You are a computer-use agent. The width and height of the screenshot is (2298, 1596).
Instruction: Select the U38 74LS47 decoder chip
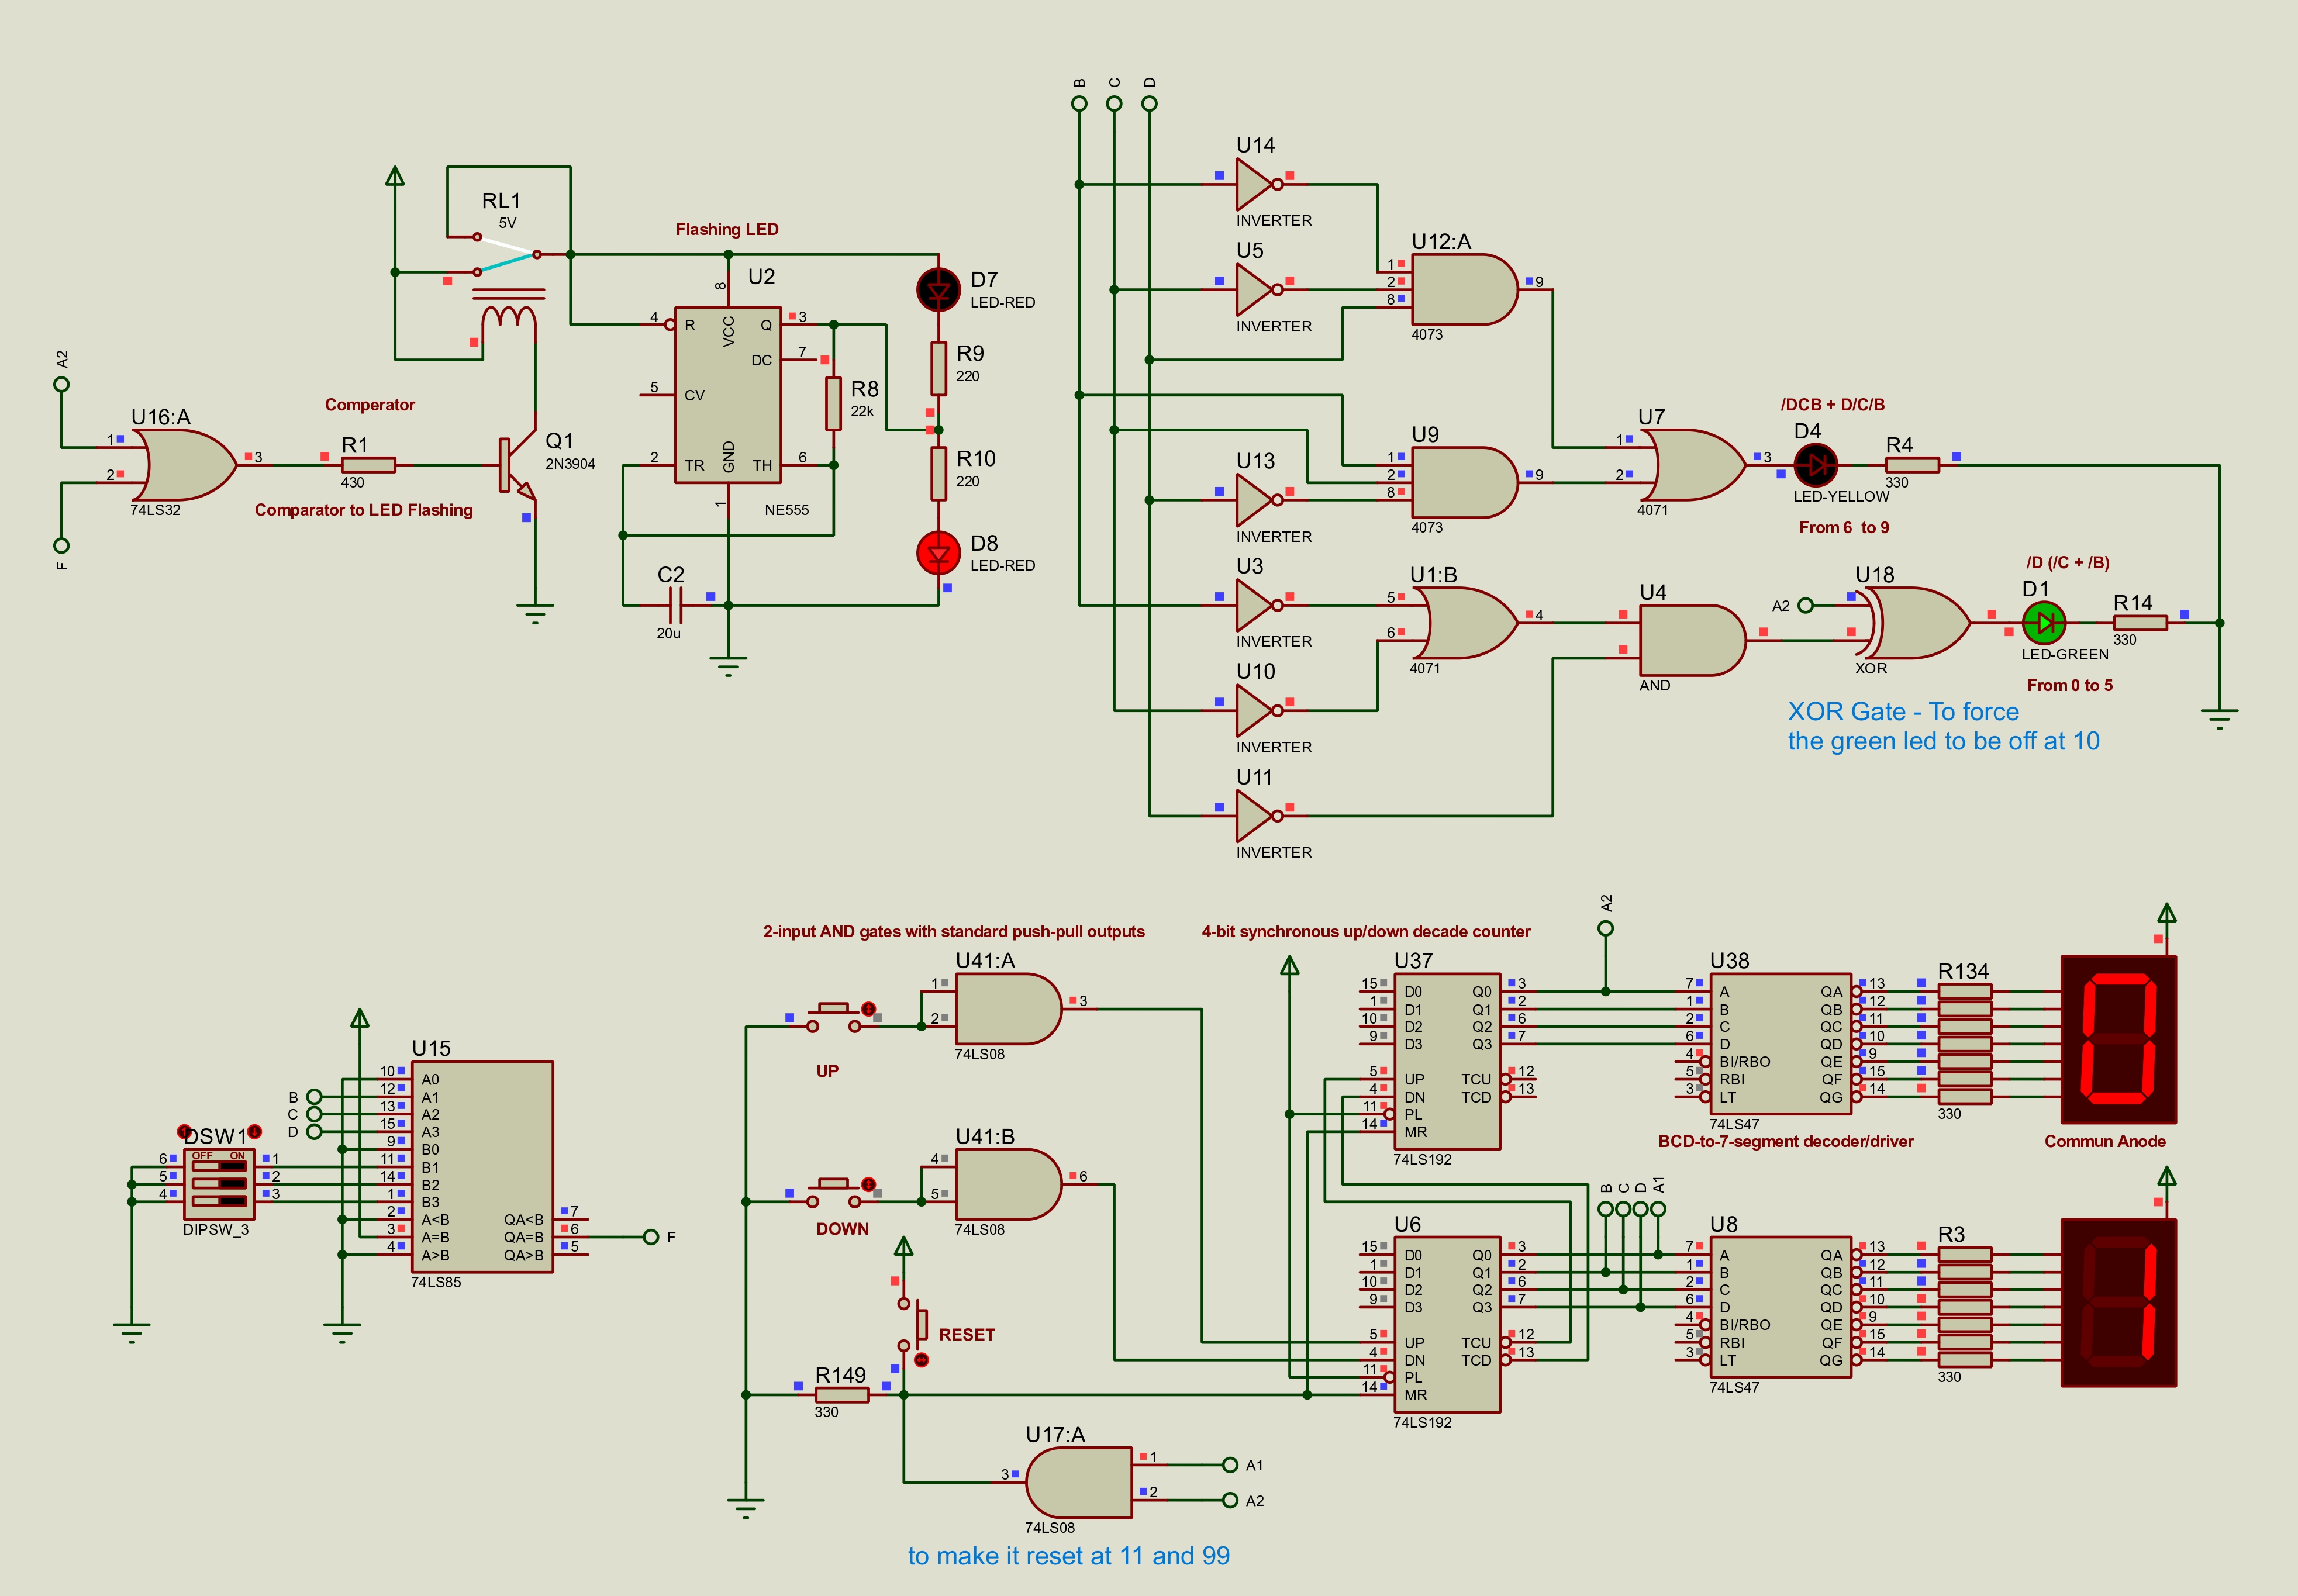pyautogui.click(x=1781, y=1044)
